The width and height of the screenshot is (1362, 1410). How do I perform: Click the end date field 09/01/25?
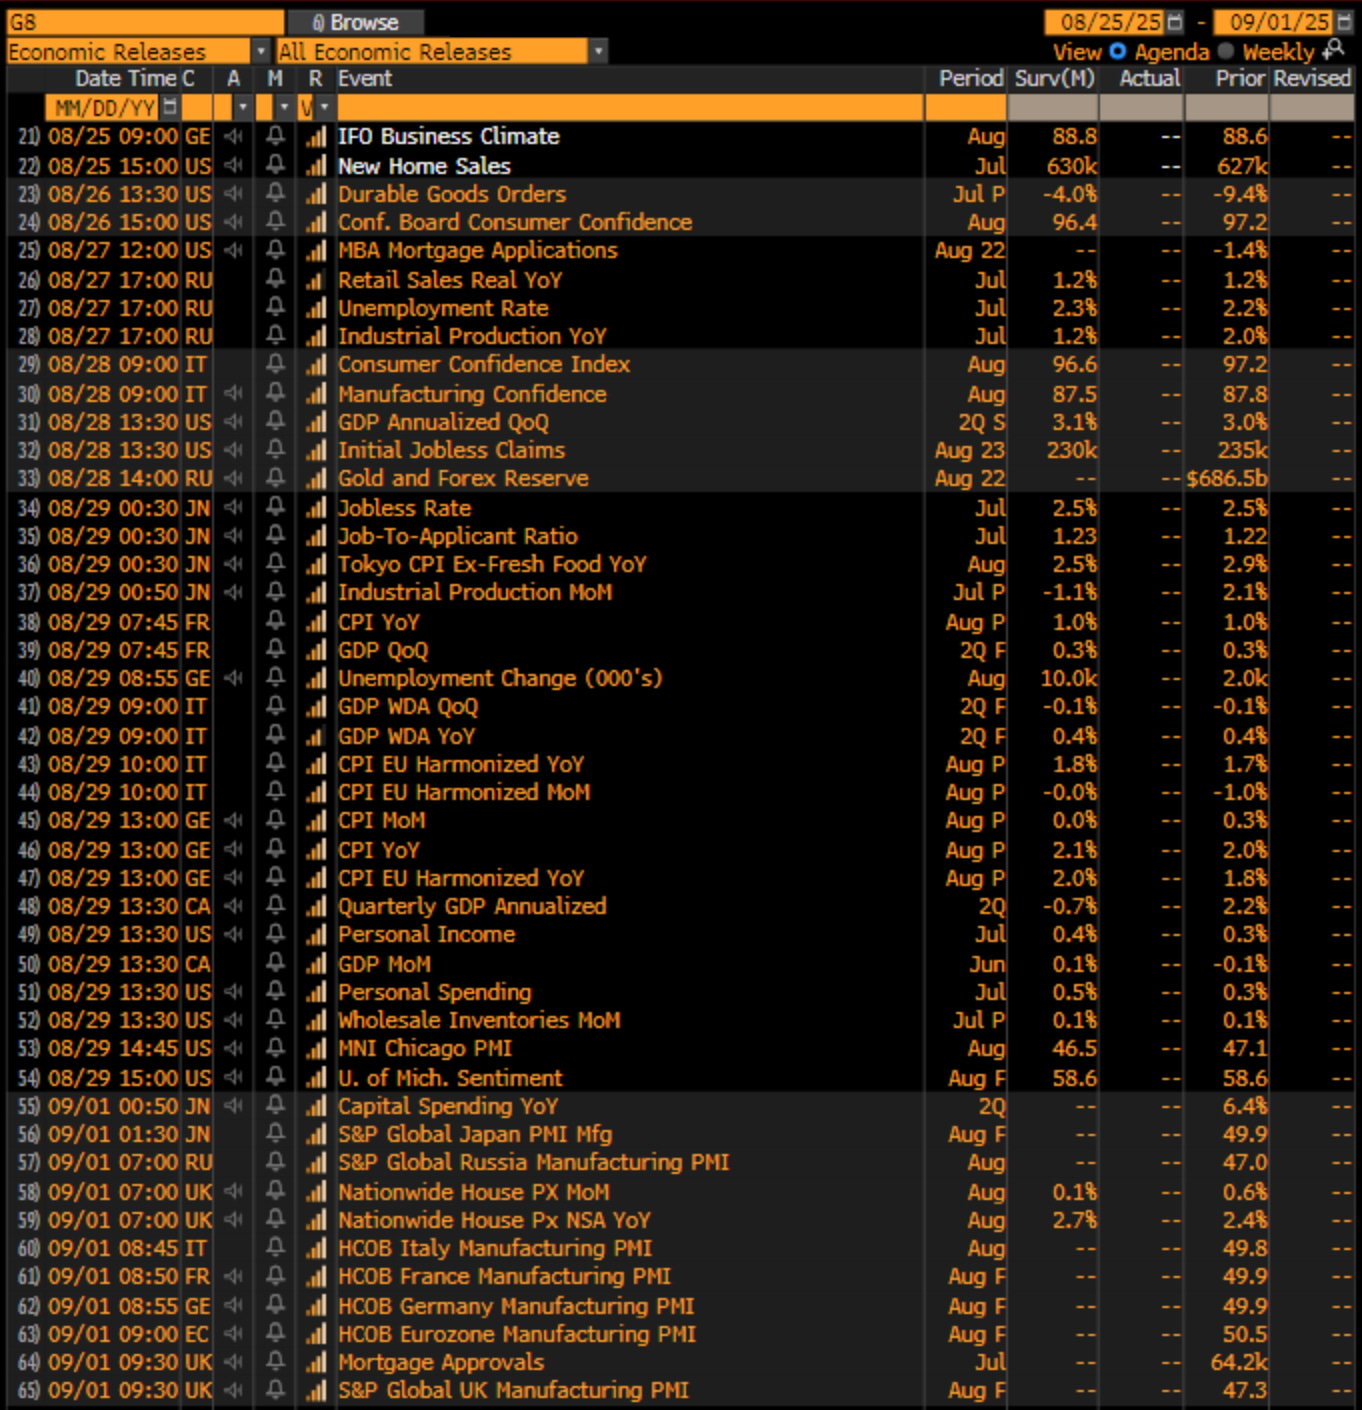[x=1275, y=22]
